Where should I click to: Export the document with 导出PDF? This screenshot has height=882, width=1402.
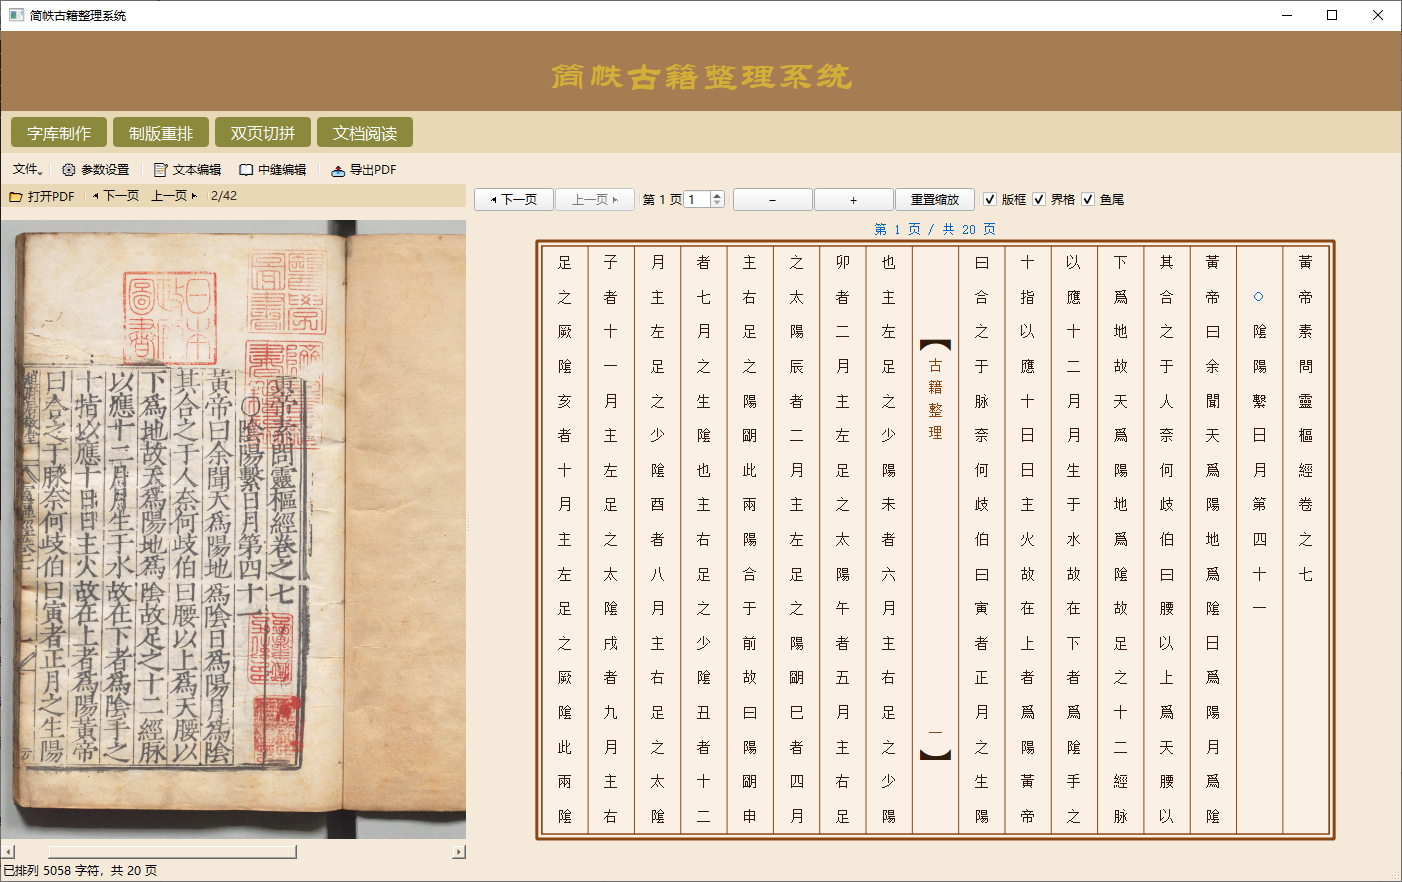coord(364,170)
